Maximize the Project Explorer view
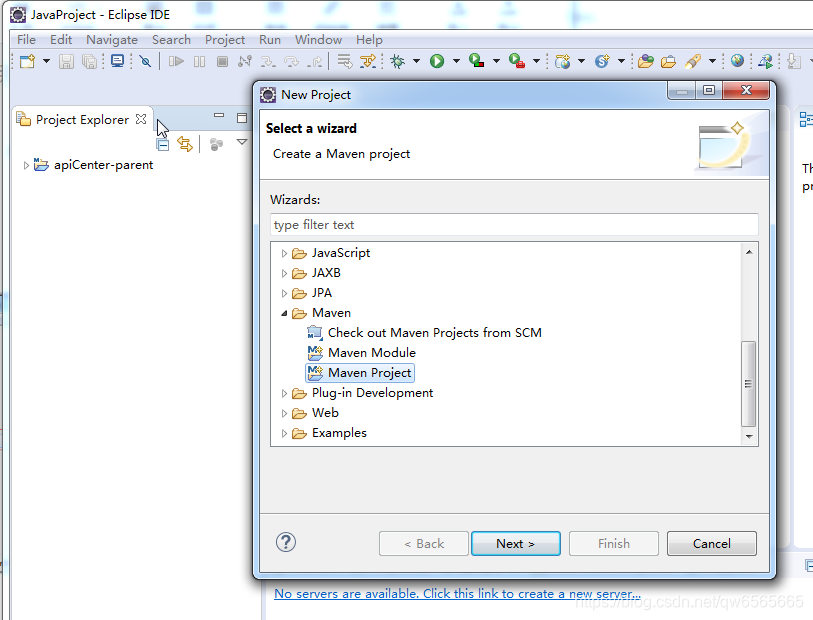The width and height of the screenshot is (813, 620). click(x=242, y=118)
